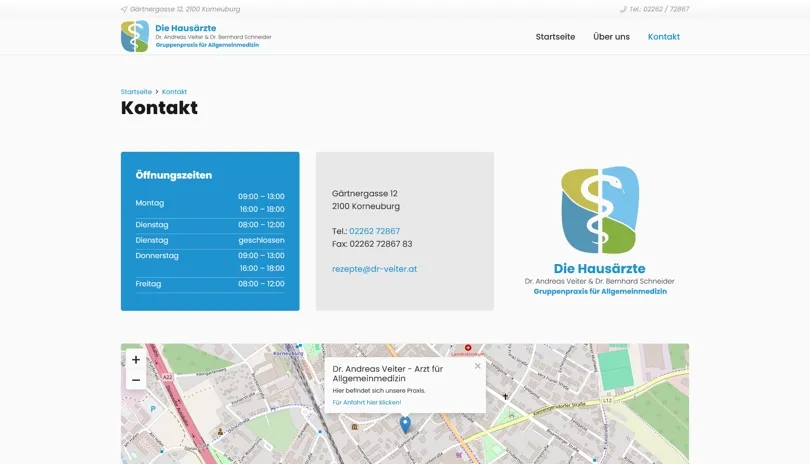Click the large Die Hausärzte logo image
This screenshot has height=464, width=810.
[599, 231]
